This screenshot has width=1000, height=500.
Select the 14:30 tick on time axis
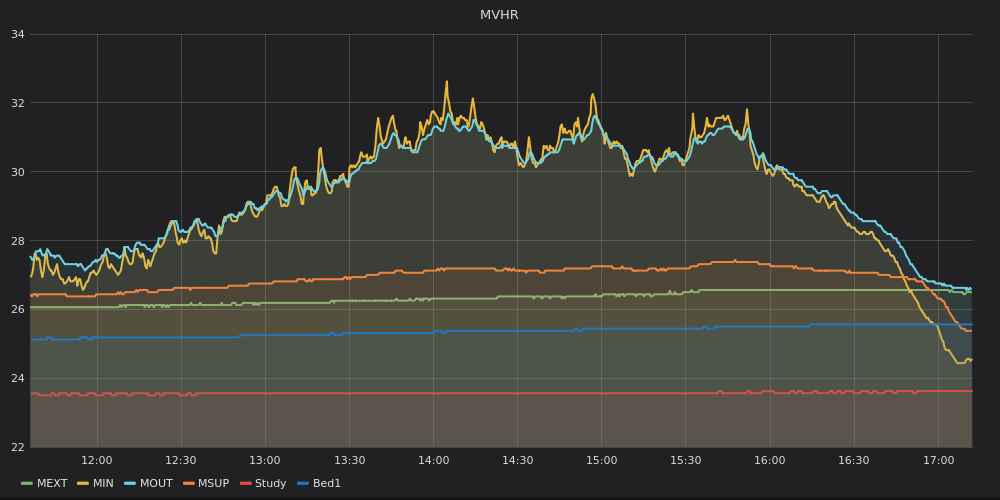pyautogui.click(x=517, y=461)
